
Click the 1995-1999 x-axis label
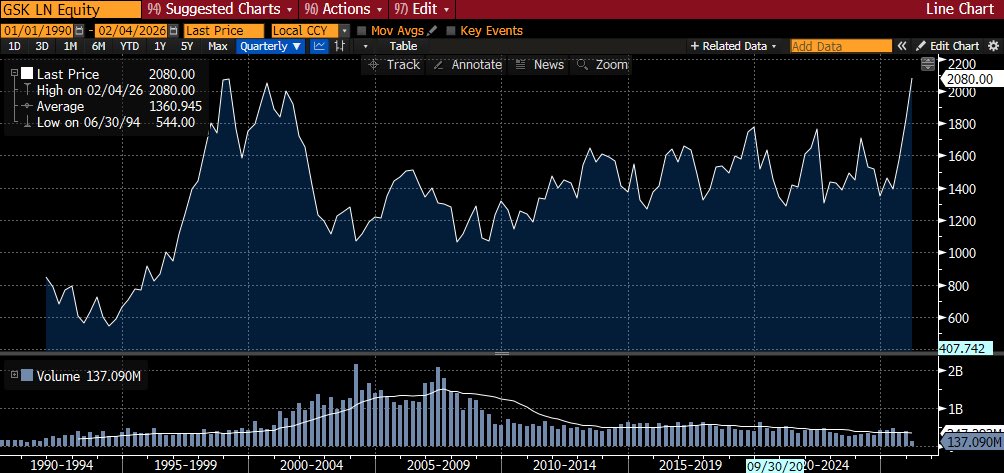184,465
